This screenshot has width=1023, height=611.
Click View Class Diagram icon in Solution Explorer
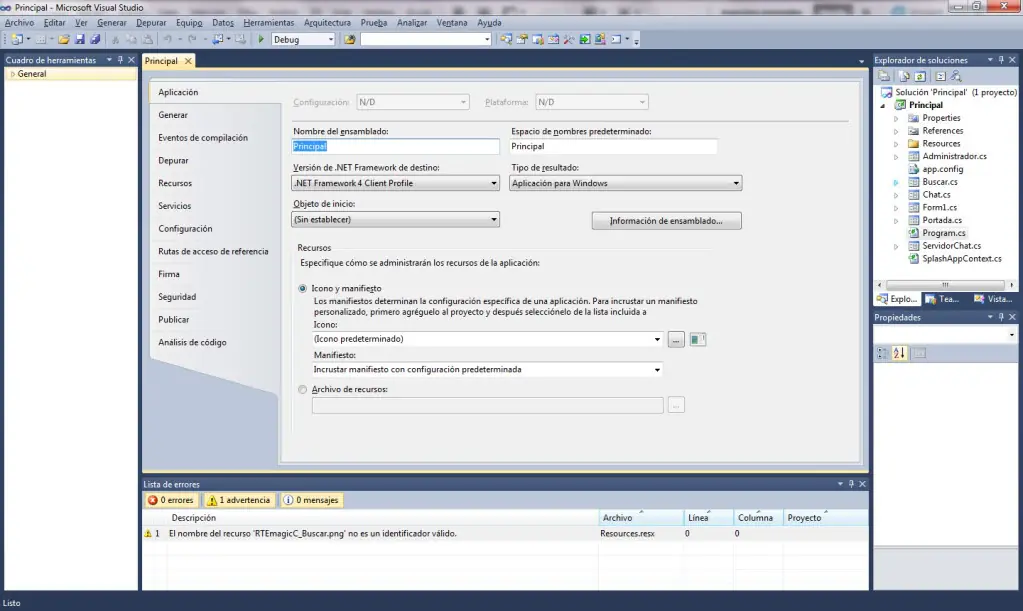(956, 76)
